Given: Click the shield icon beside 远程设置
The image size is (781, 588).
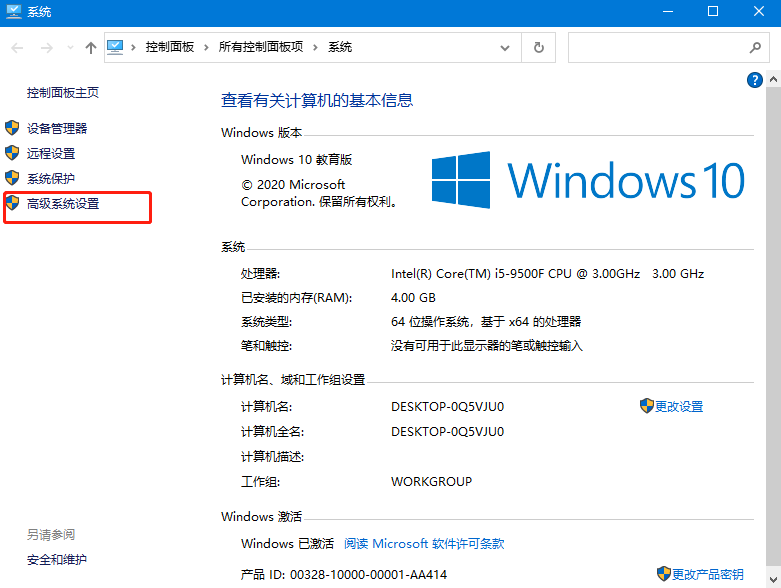Looking at the screenshot, I should 12,153.
